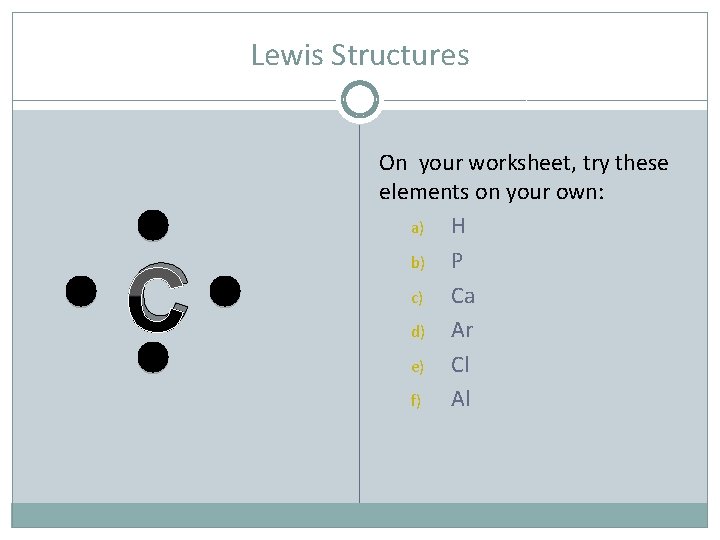This screenshot has height=540, width=720.
Task: Select the element Ar in the list
Action: coord(461,330)
